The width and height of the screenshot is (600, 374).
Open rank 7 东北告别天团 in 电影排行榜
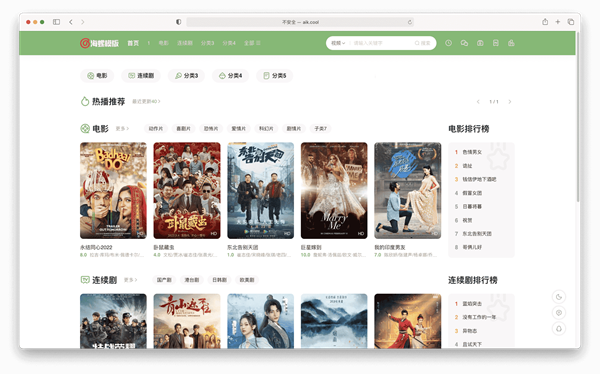[477, 234]
